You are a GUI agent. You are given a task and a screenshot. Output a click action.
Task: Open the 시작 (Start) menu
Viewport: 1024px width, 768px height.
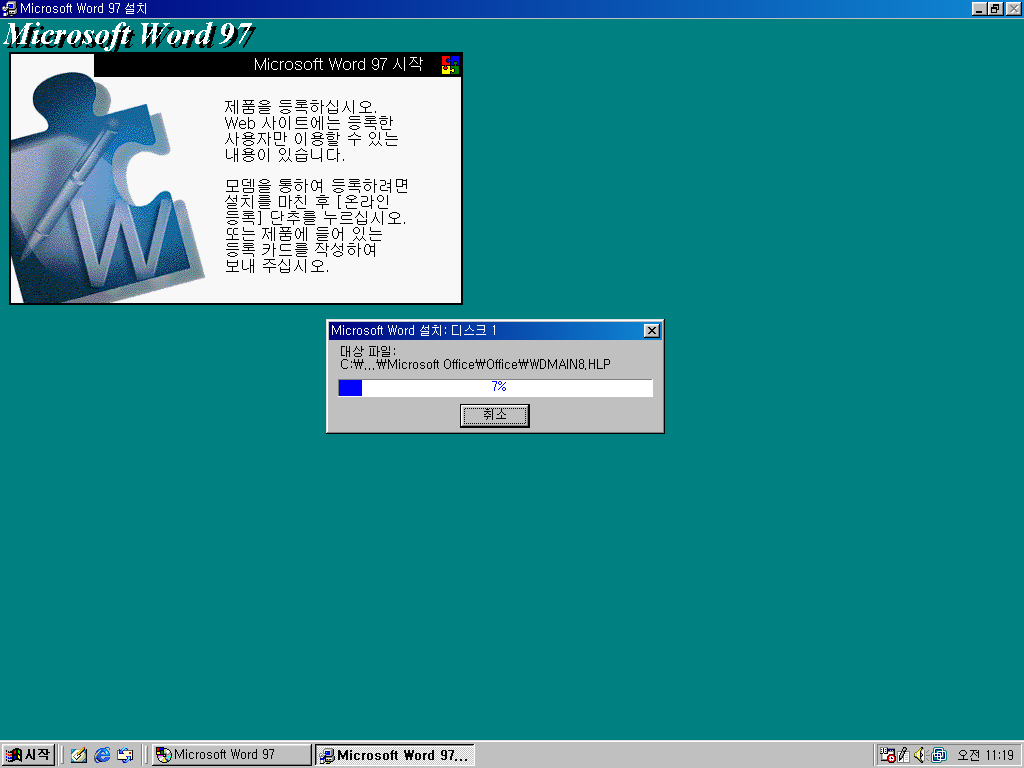tap(27, 755)
